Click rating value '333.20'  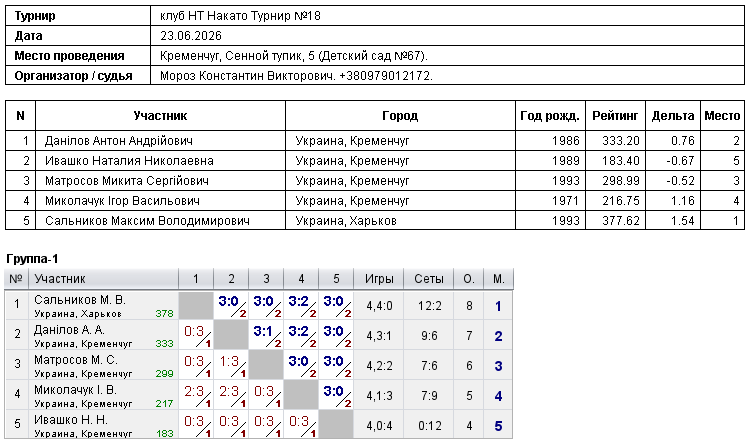coord(620,141)
